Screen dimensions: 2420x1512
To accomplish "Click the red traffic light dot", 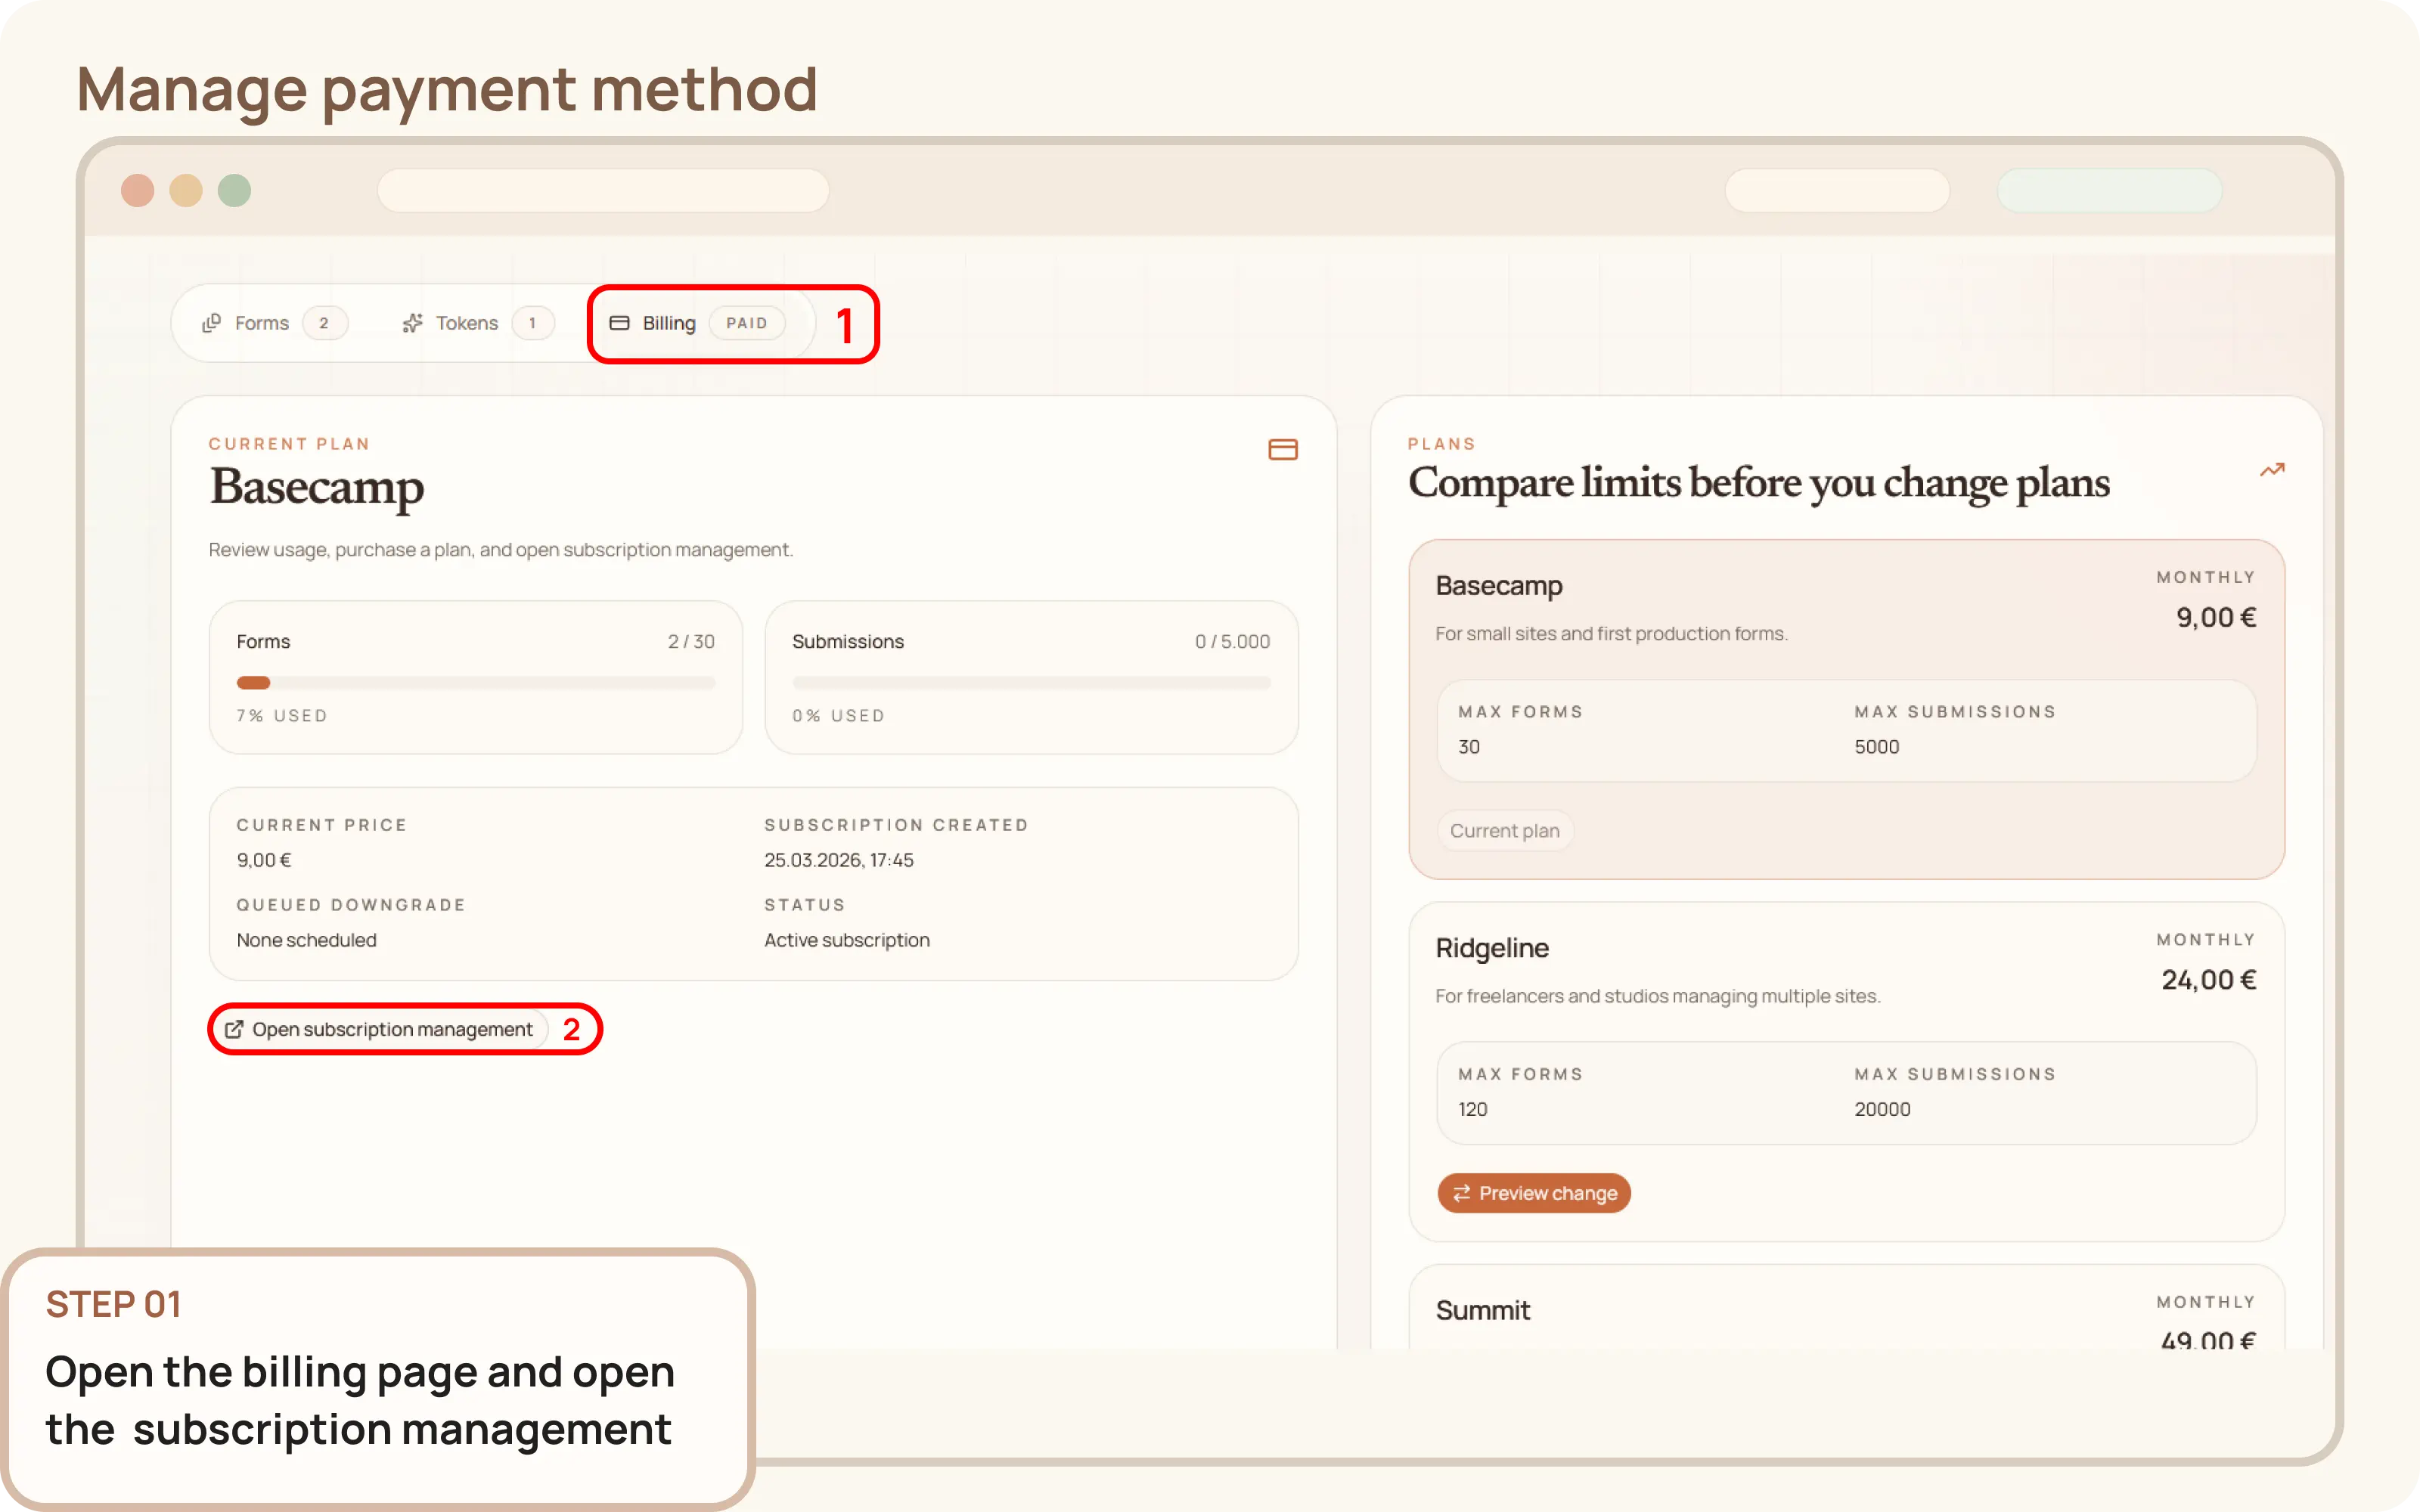I will [x=138, y=190].
